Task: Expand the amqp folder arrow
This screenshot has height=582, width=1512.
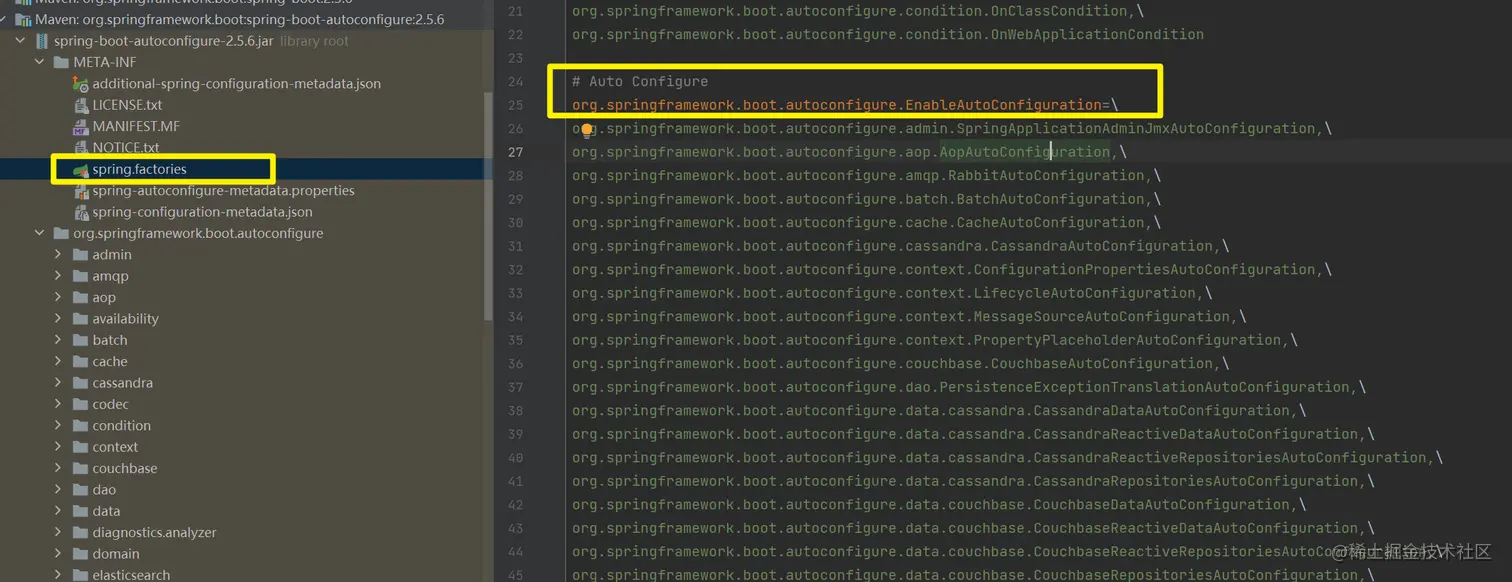Action: (59, 276)
